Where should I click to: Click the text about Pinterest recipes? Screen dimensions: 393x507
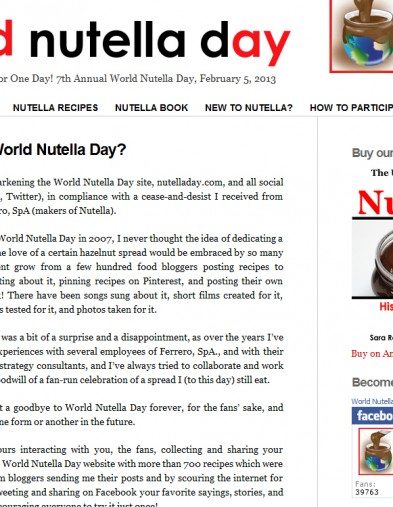click(141, 281)
